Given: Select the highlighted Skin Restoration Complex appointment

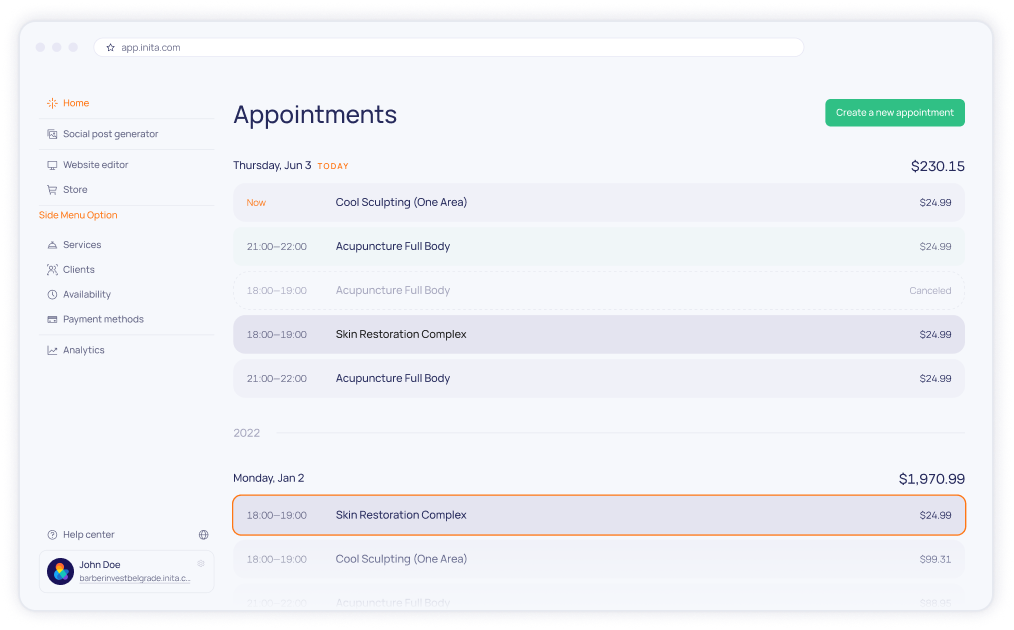Looking at the screenshot, I should pos(598,514).
